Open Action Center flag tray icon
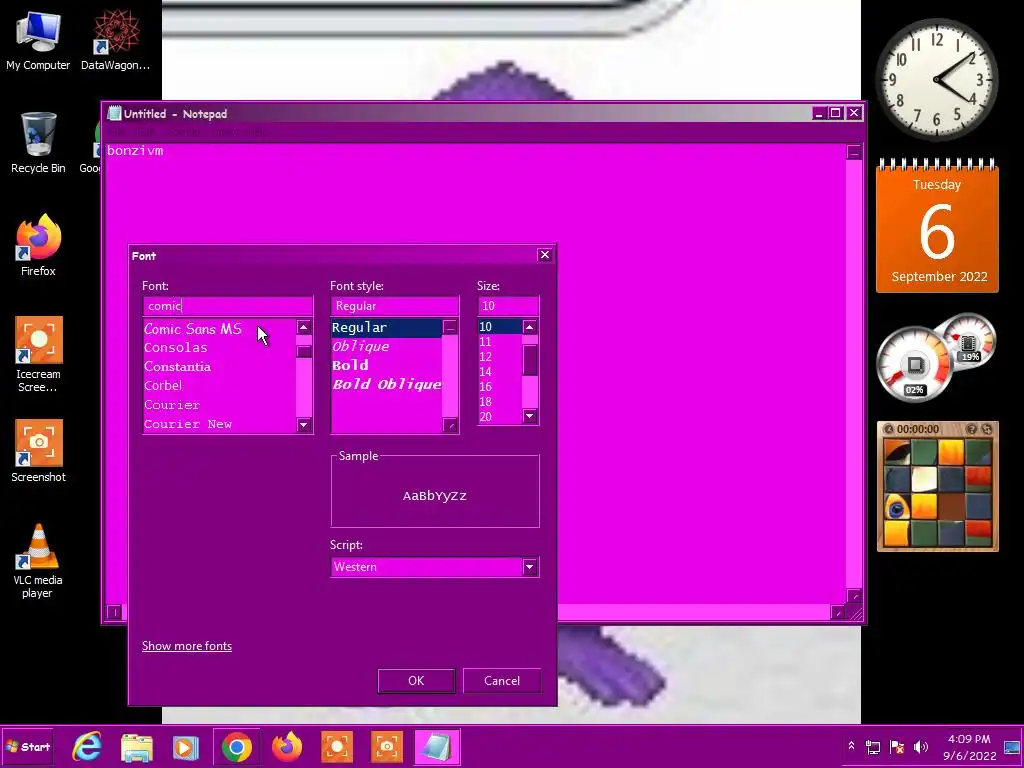The height and width of the screenshot is (768, 1024). coord(897,747)
